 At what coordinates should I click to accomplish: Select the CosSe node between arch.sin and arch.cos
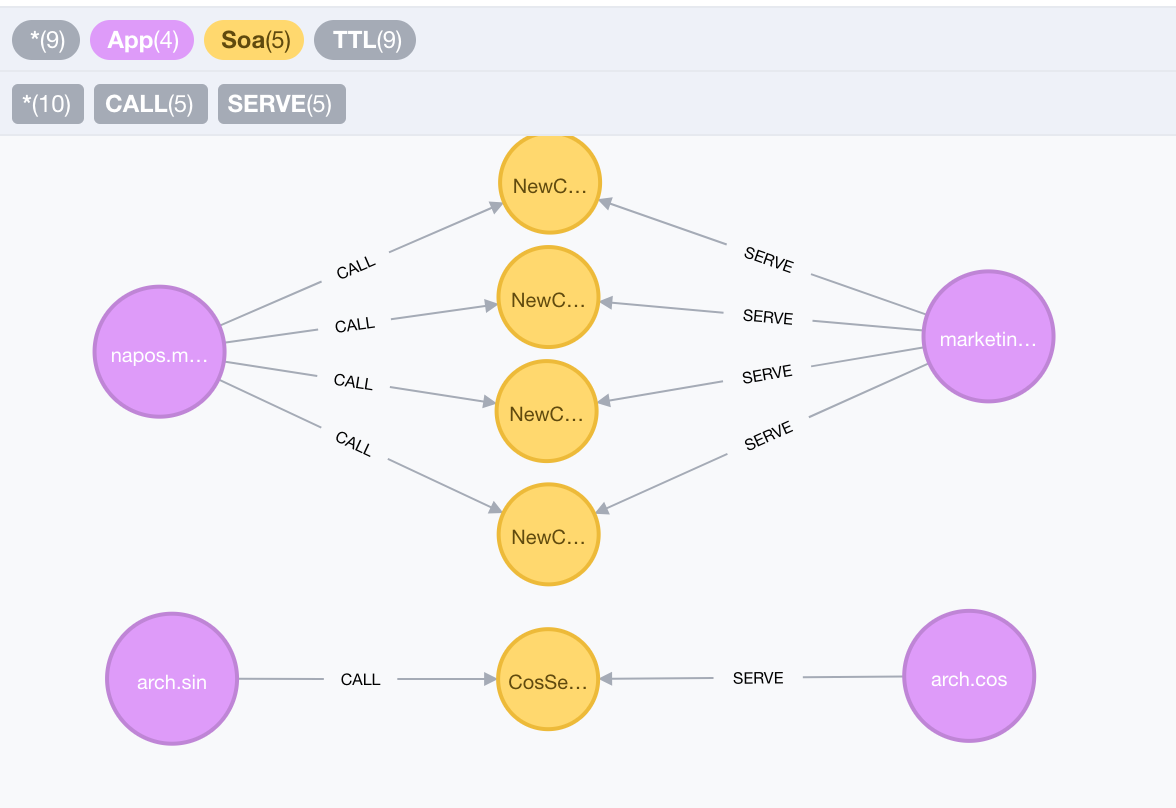pyautogui.click(x=547, y=679)
